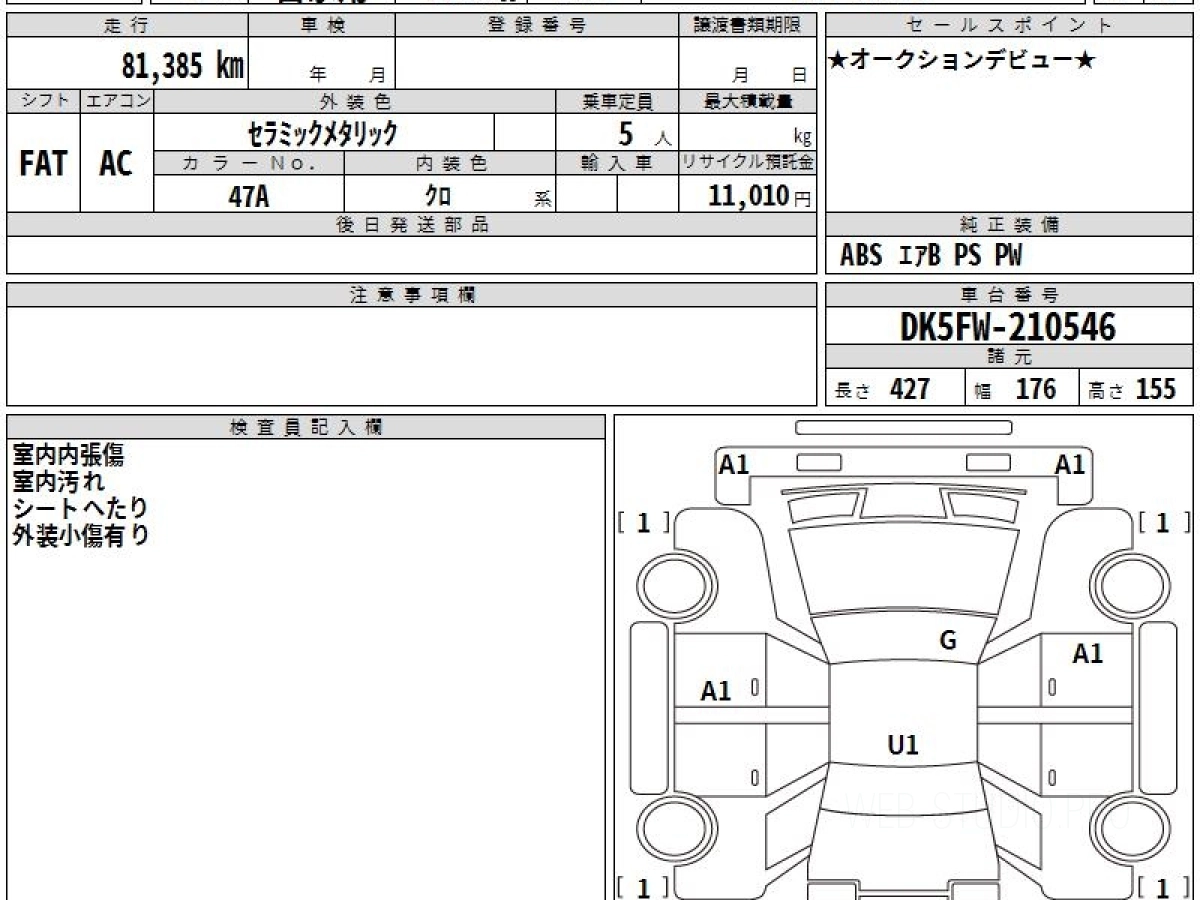The image size is (1200, 900).
Task: Select the 検査員記入欄 header bar
Action: (306, 427)
